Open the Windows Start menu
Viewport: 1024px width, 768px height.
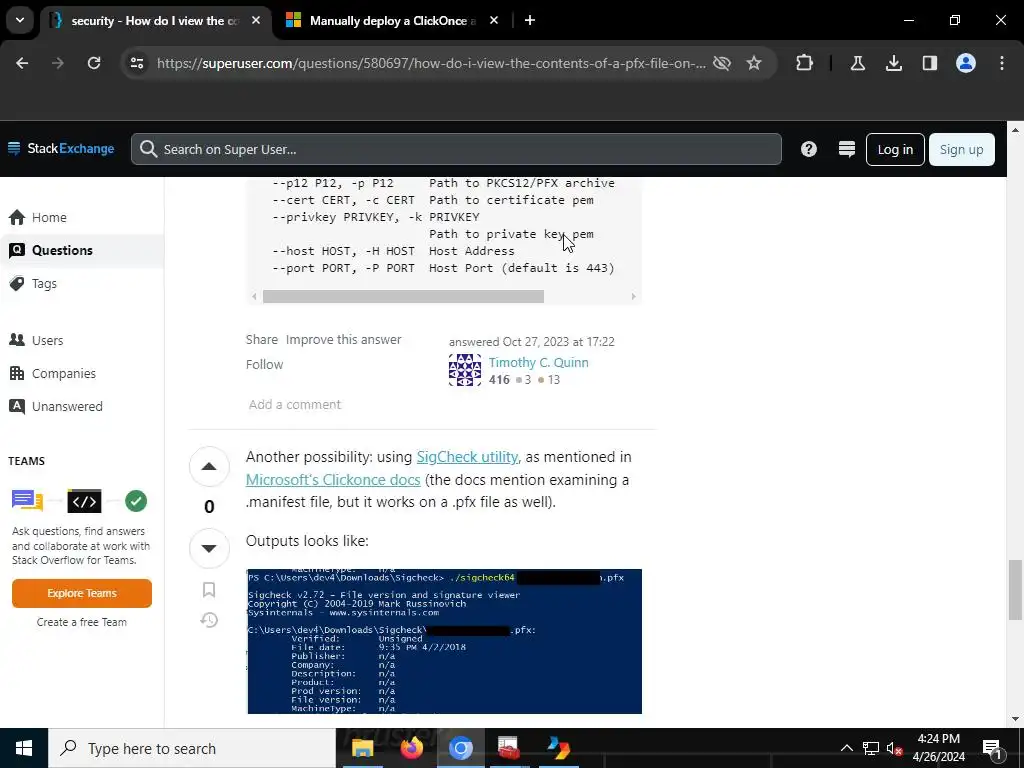24,748
